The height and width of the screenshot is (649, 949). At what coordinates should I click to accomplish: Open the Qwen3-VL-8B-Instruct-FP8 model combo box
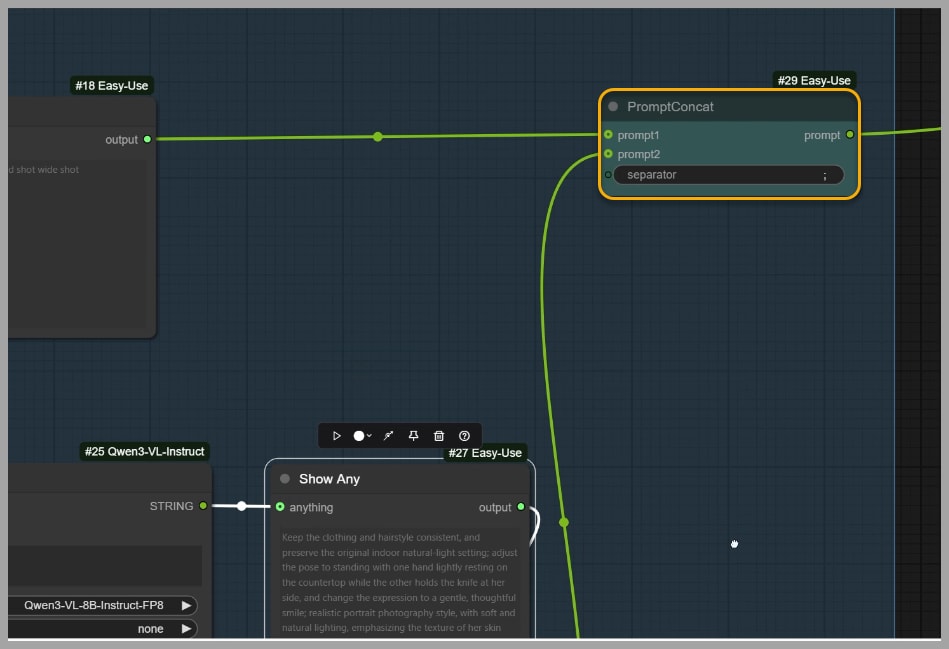point(94,605)
